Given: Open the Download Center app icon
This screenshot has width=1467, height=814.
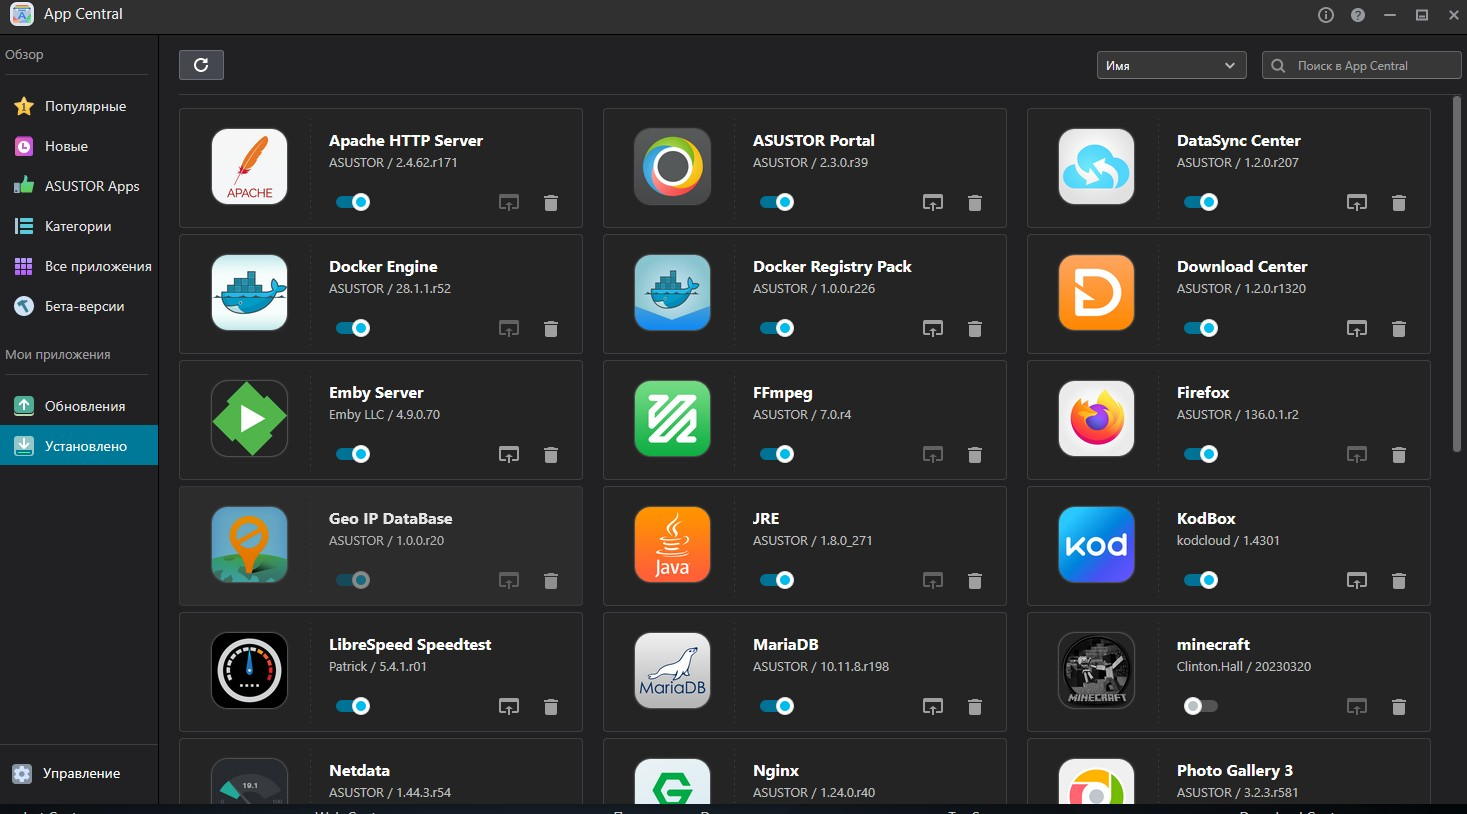Looking at the screenshot, I should (1097, 293).
